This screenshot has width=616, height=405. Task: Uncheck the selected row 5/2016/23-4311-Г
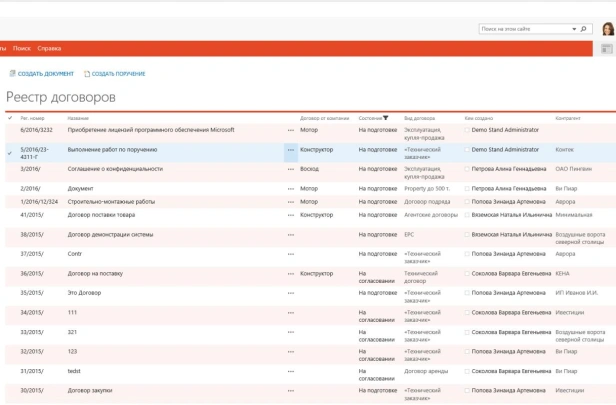point(10,153)
